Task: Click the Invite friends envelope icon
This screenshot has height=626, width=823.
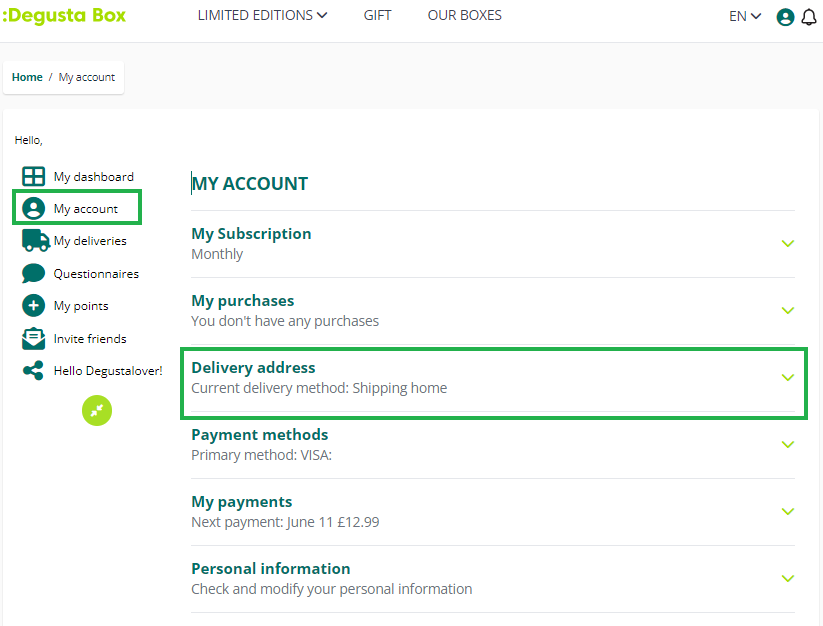Action: click(x=34, y=339)
